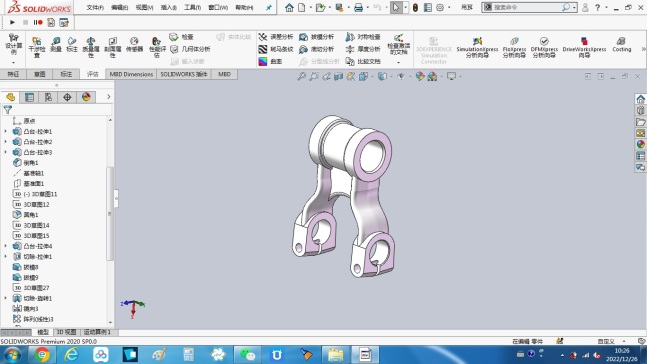Viewport: 647px width, 364px height.
Task: Open the 工具 Tools menu
Action: tap(192, 7)
